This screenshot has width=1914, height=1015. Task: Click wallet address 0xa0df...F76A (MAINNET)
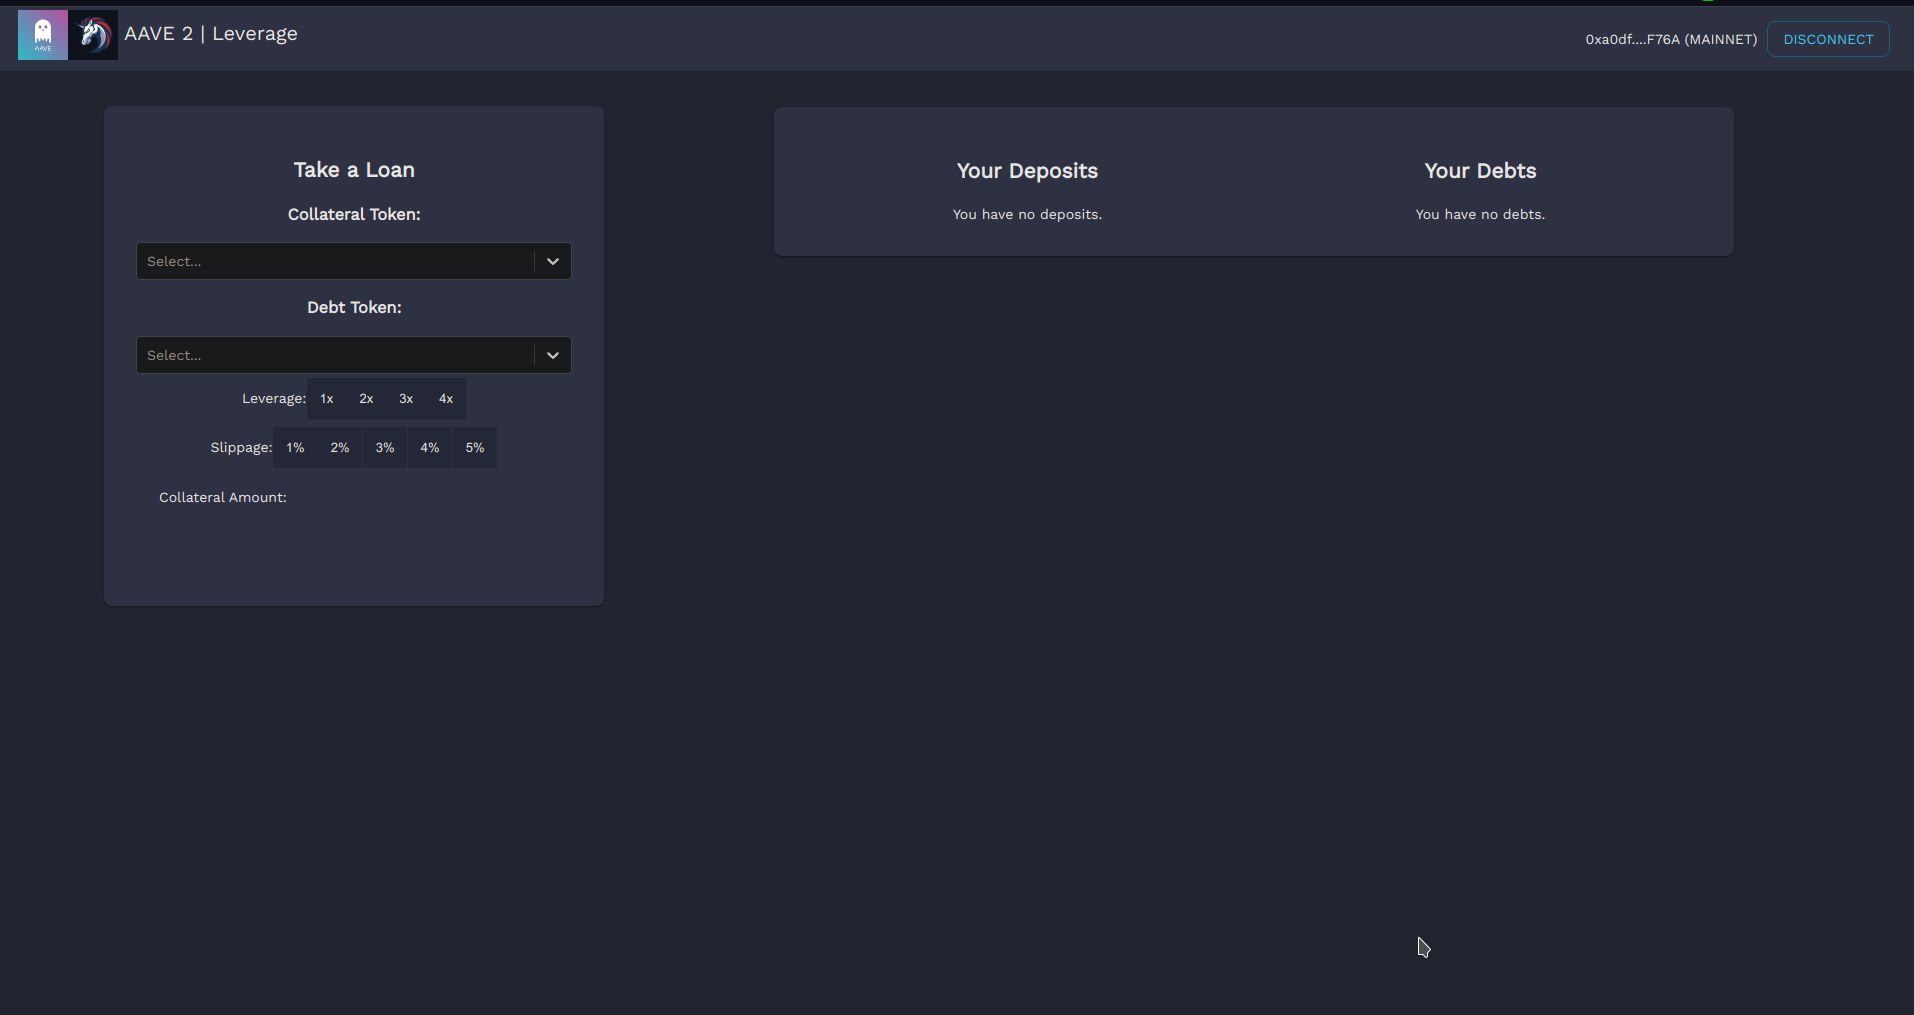point(1671,39)
